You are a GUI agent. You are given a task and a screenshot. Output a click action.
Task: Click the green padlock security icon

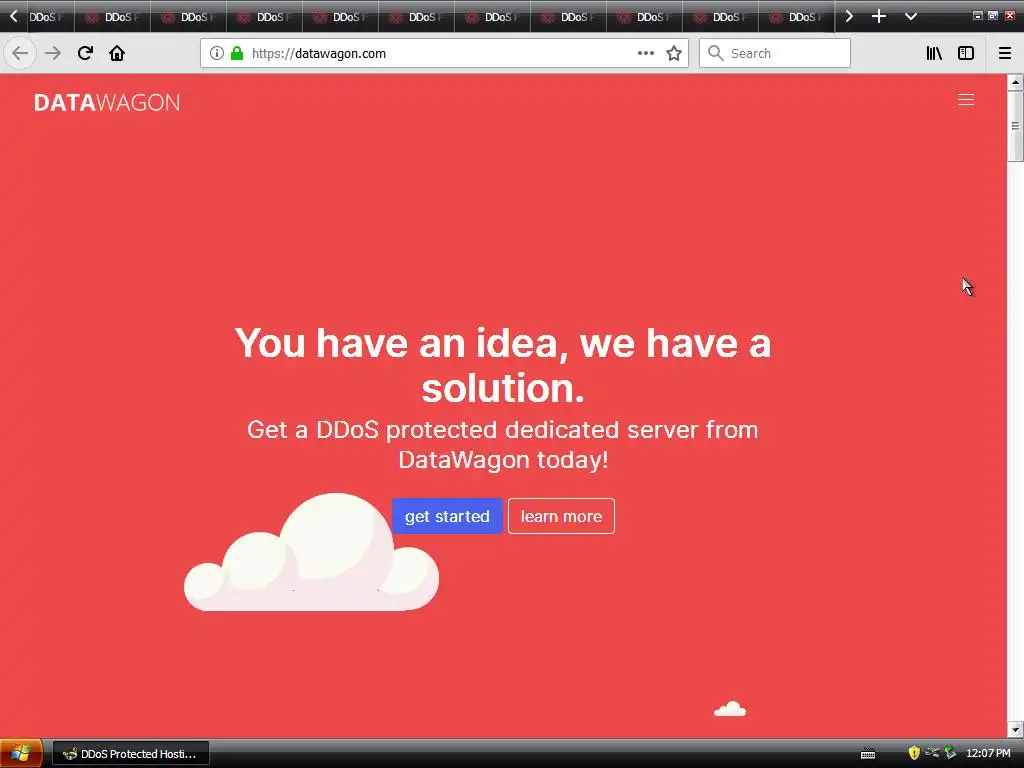pyautogui.click(x=237, y=53)
